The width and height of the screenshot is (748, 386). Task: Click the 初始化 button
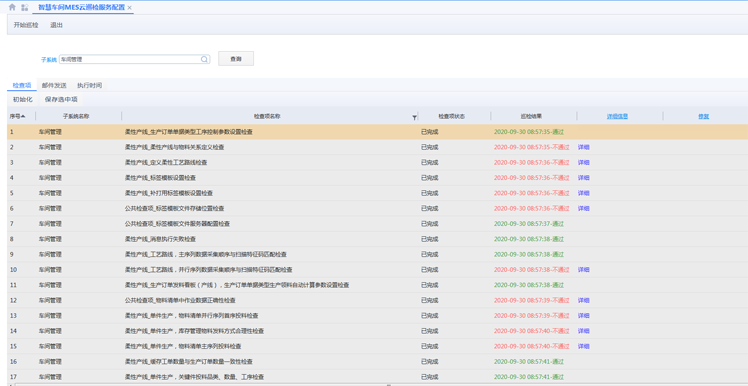coord(22,99)
